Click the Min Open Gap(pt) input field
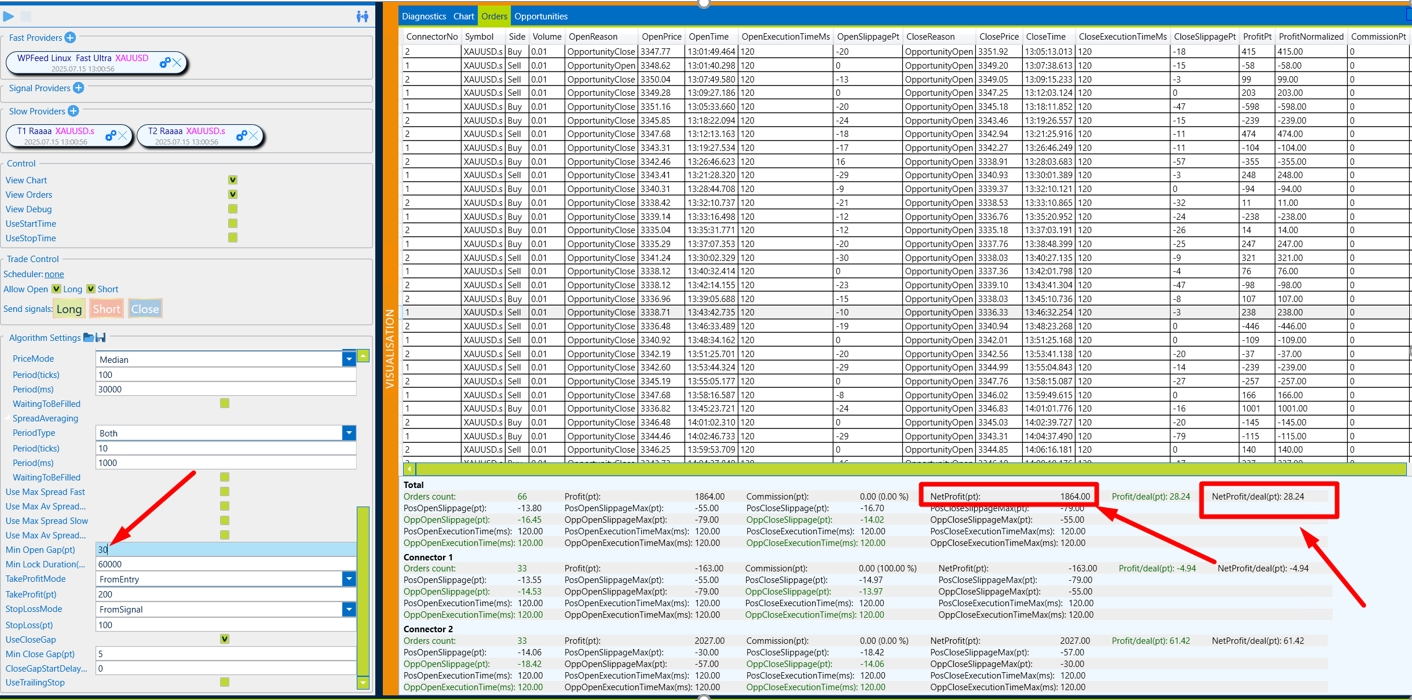The height and width of the screenshot is (700, 1412). [x=226, y=550]
